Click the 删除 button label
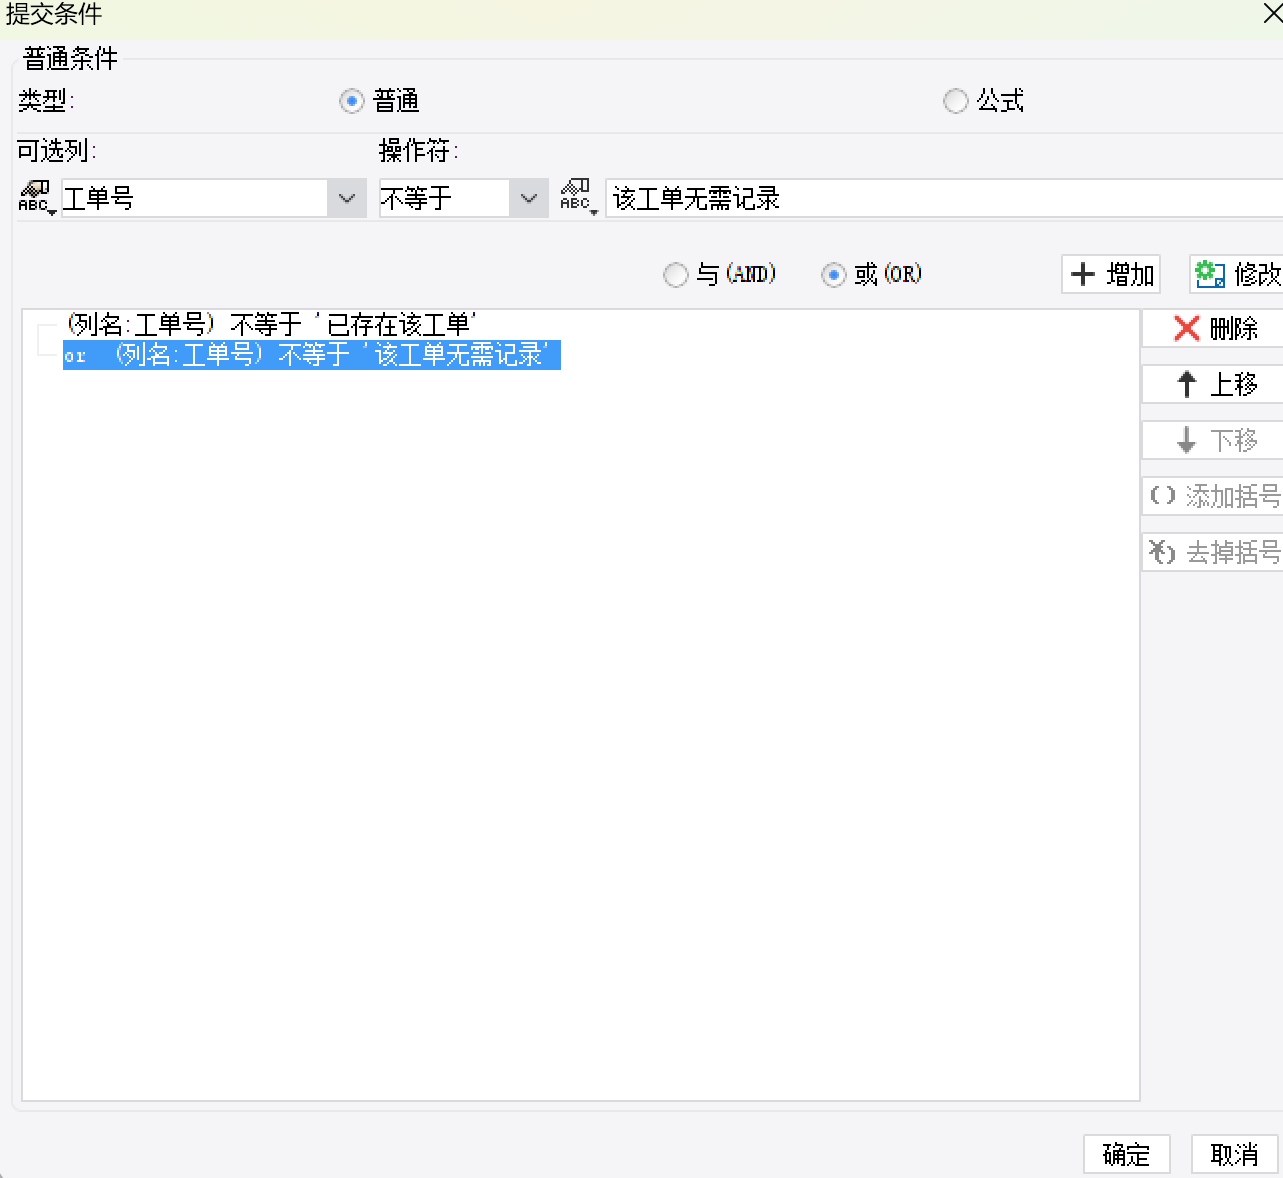The width and height of the screenshot is (1283, 1178). 1234,328
